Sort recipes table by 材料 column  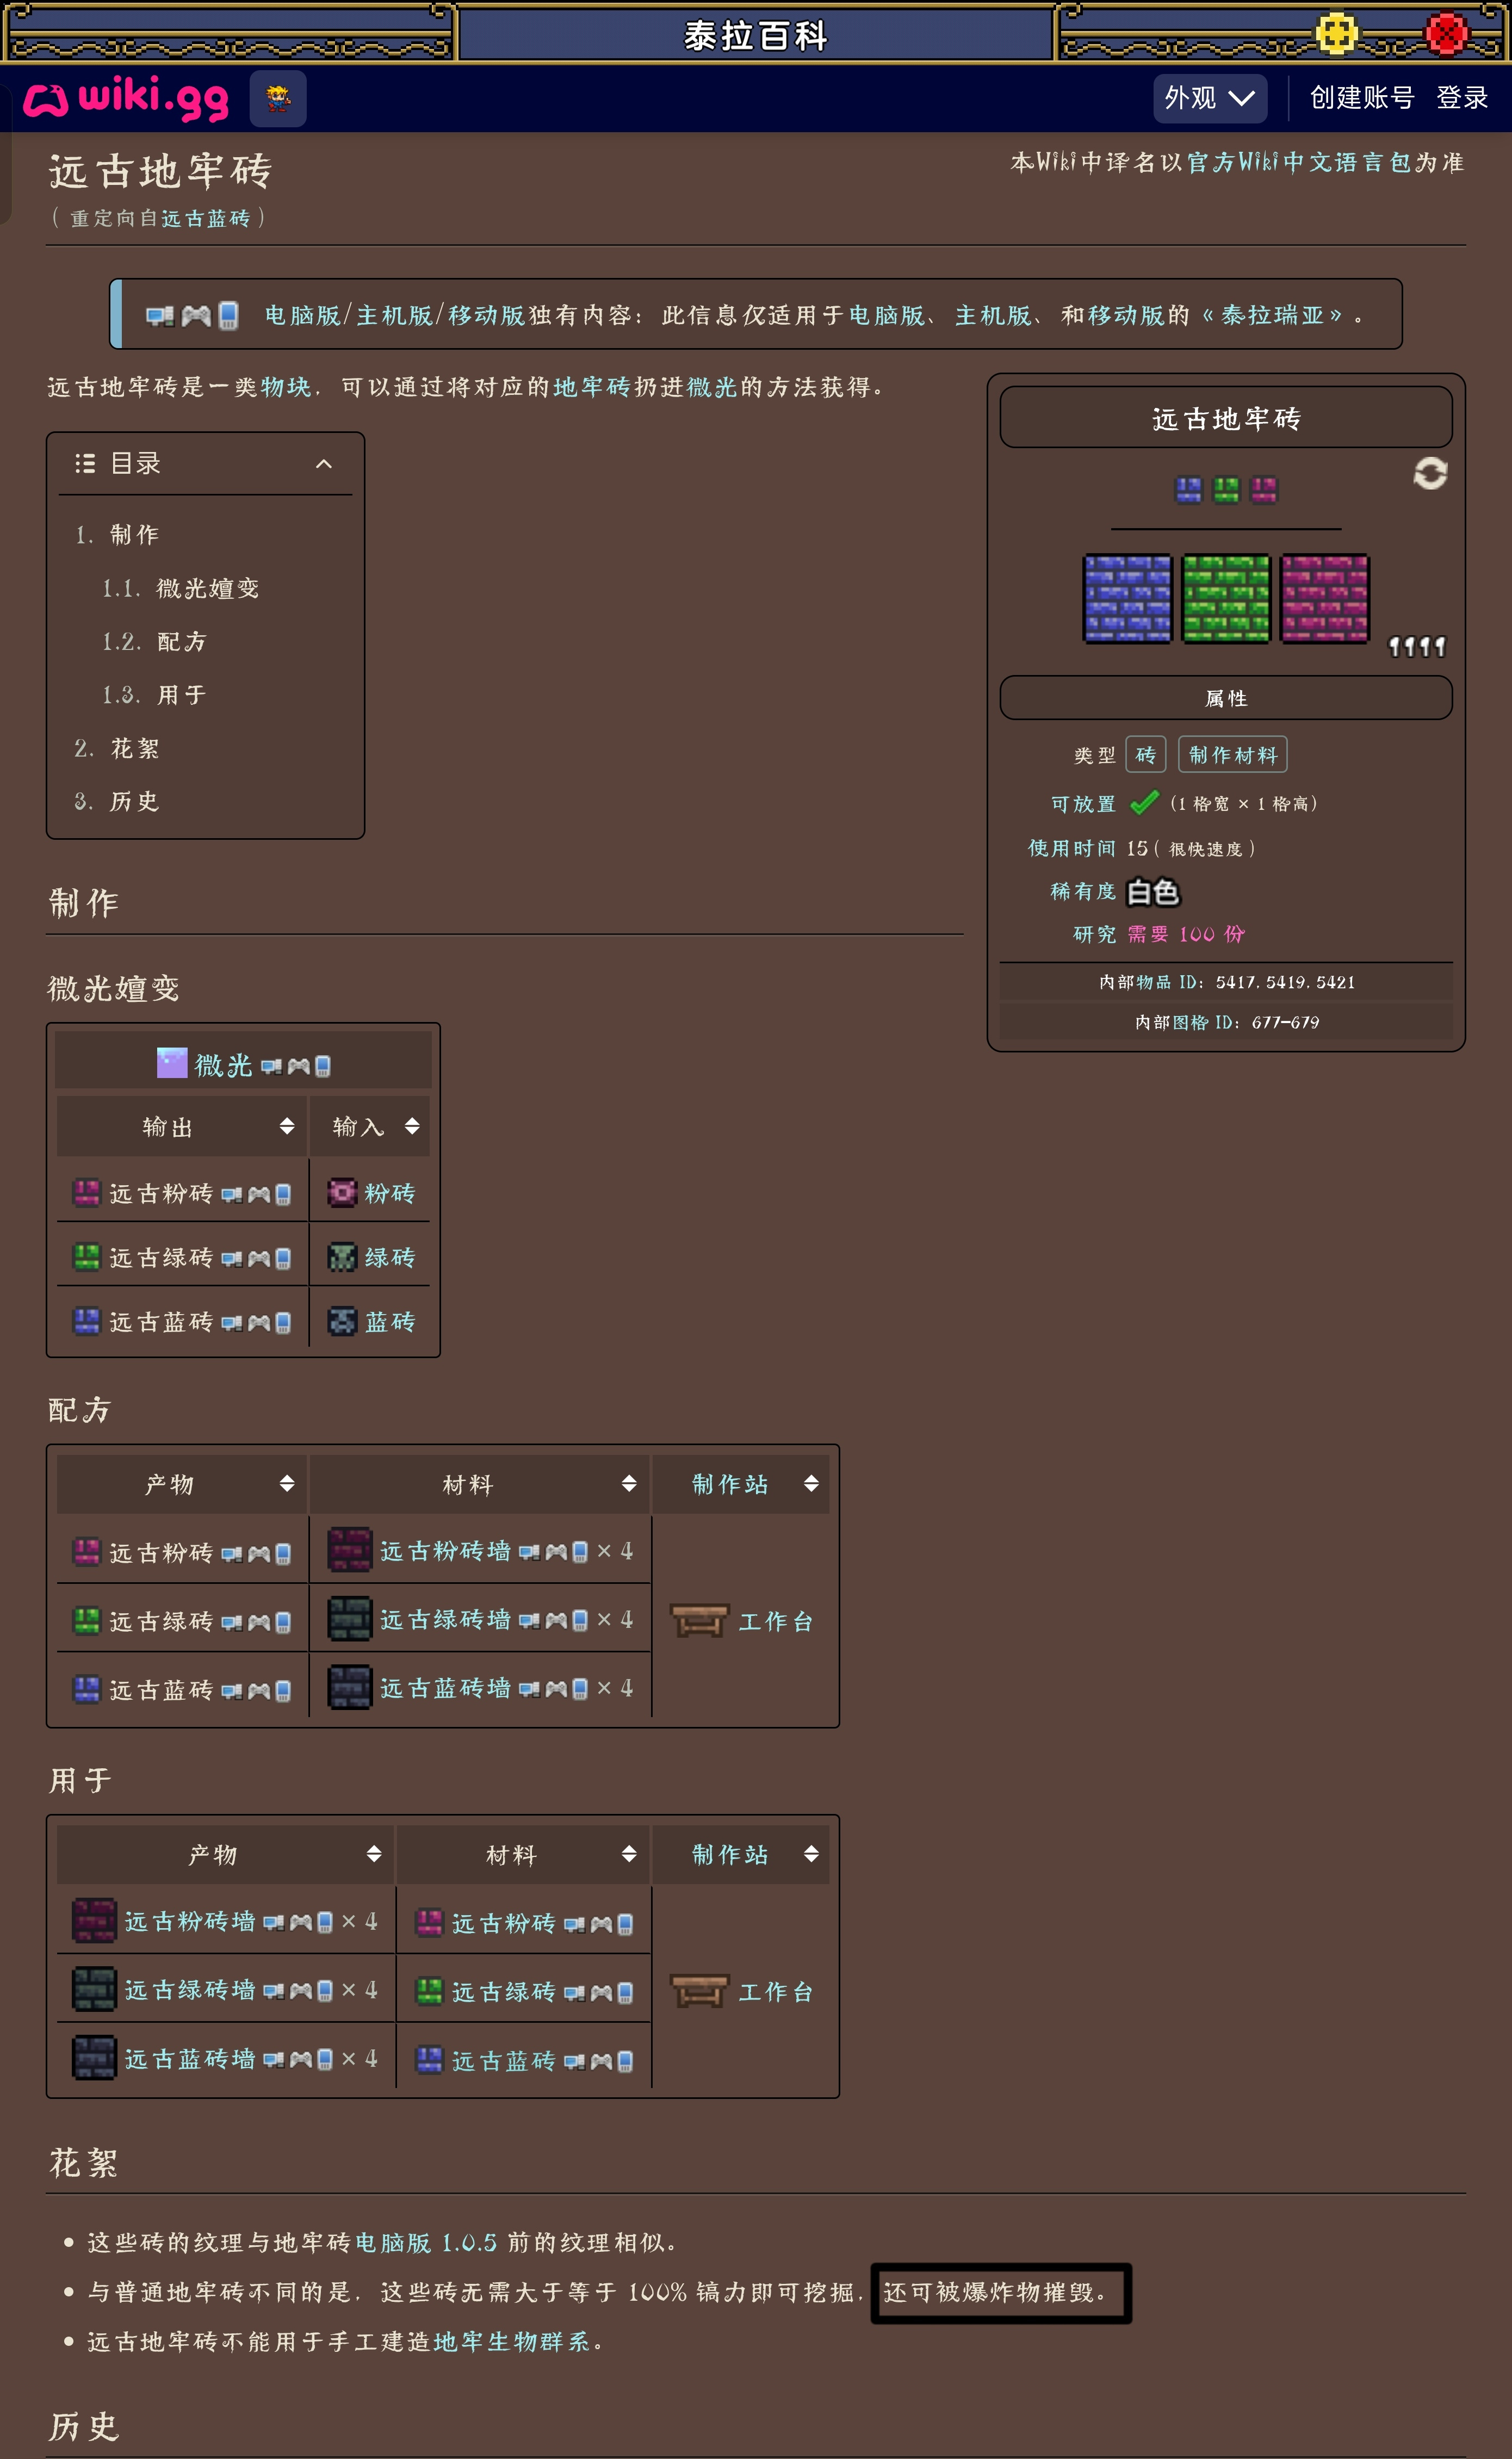(629, 1483)
